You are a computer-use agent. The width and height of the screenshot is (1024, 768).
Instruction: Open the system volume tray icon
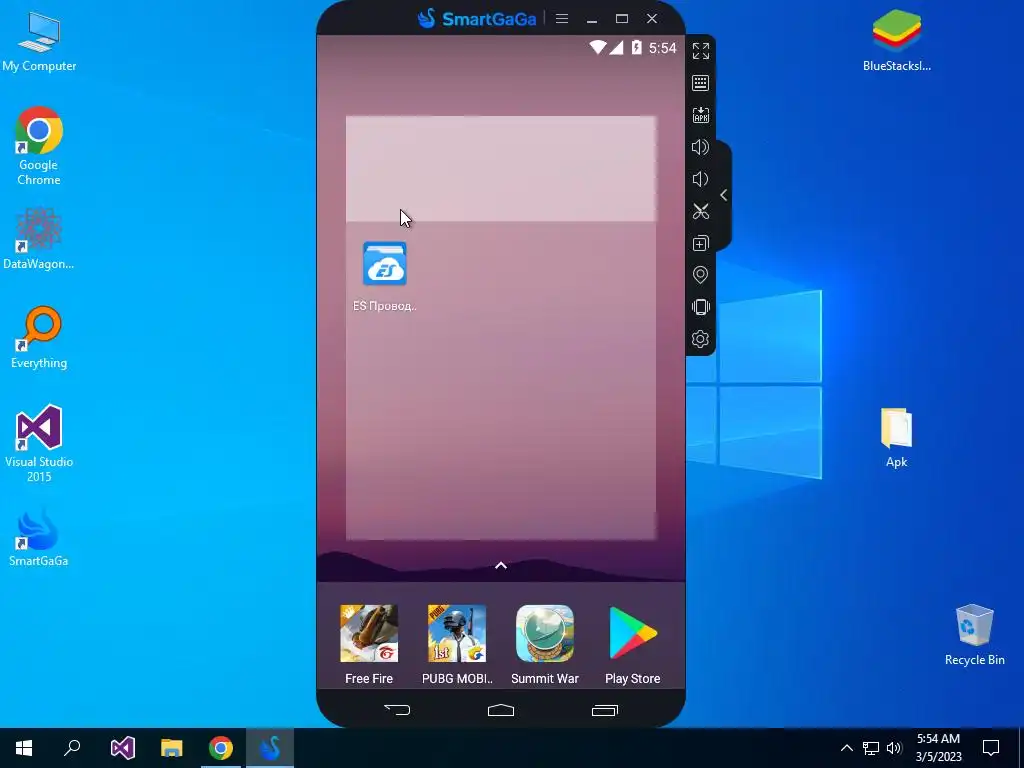click(894, 748)
